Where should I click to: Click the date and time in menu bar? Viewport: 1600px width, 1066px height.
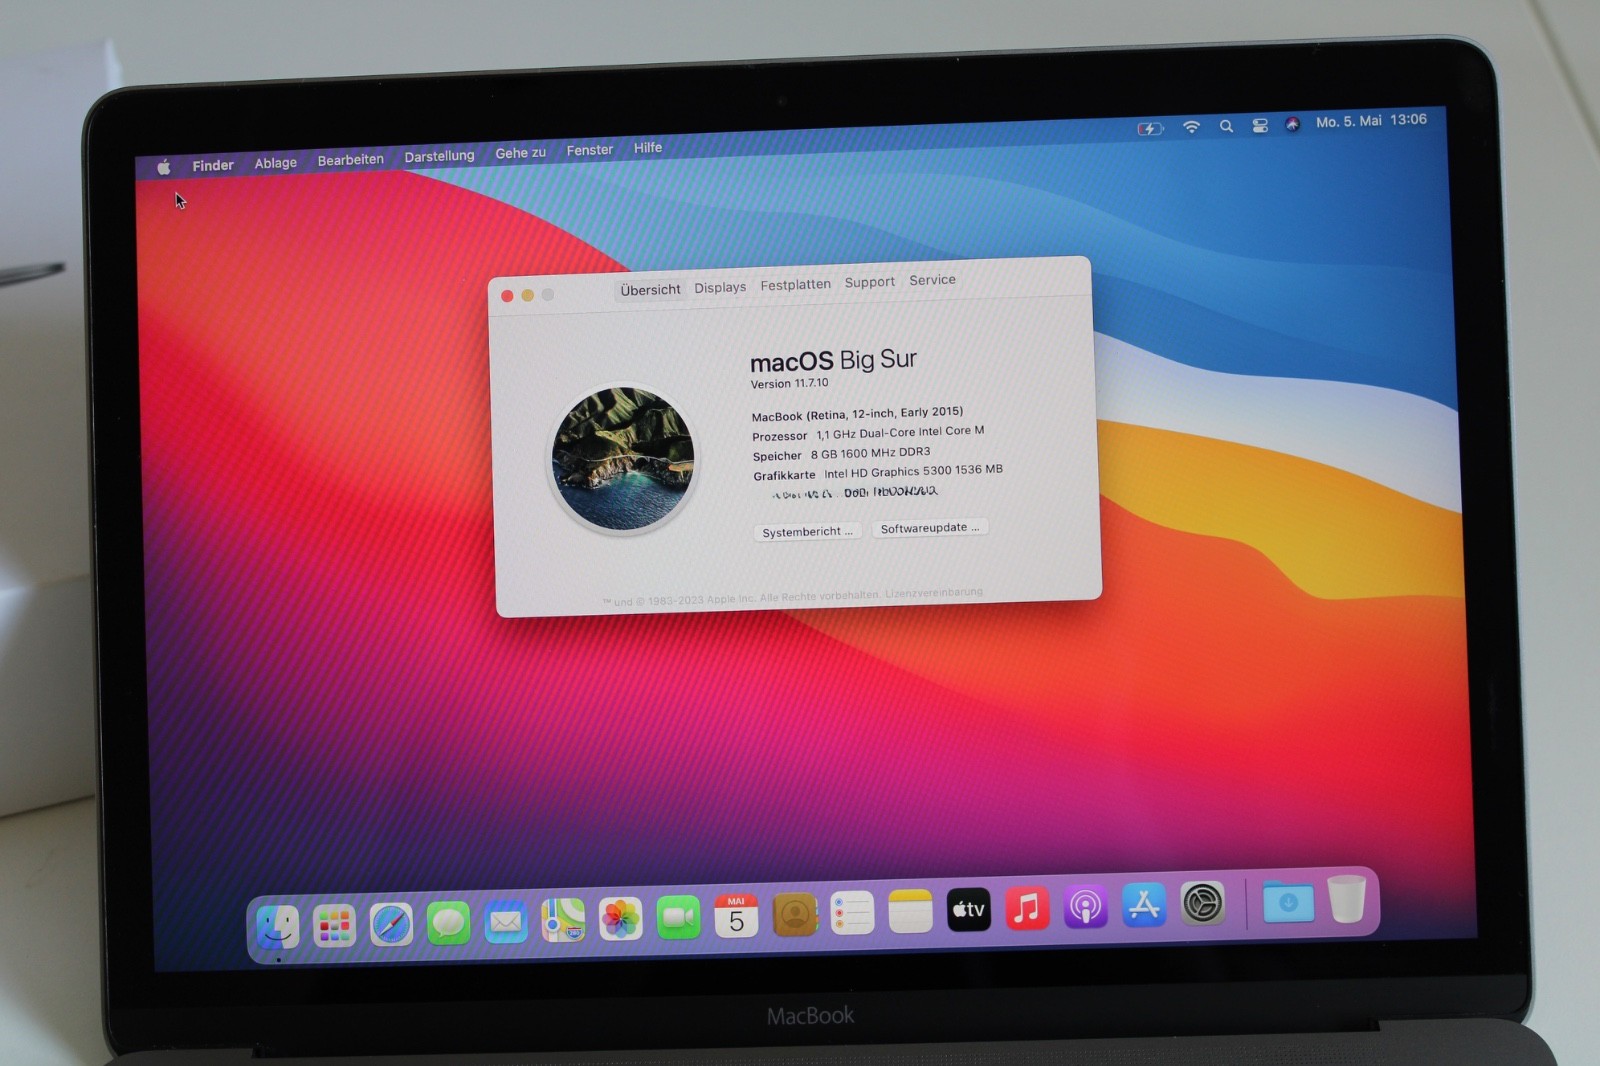pyautogui.click(x=1371, y=121)
